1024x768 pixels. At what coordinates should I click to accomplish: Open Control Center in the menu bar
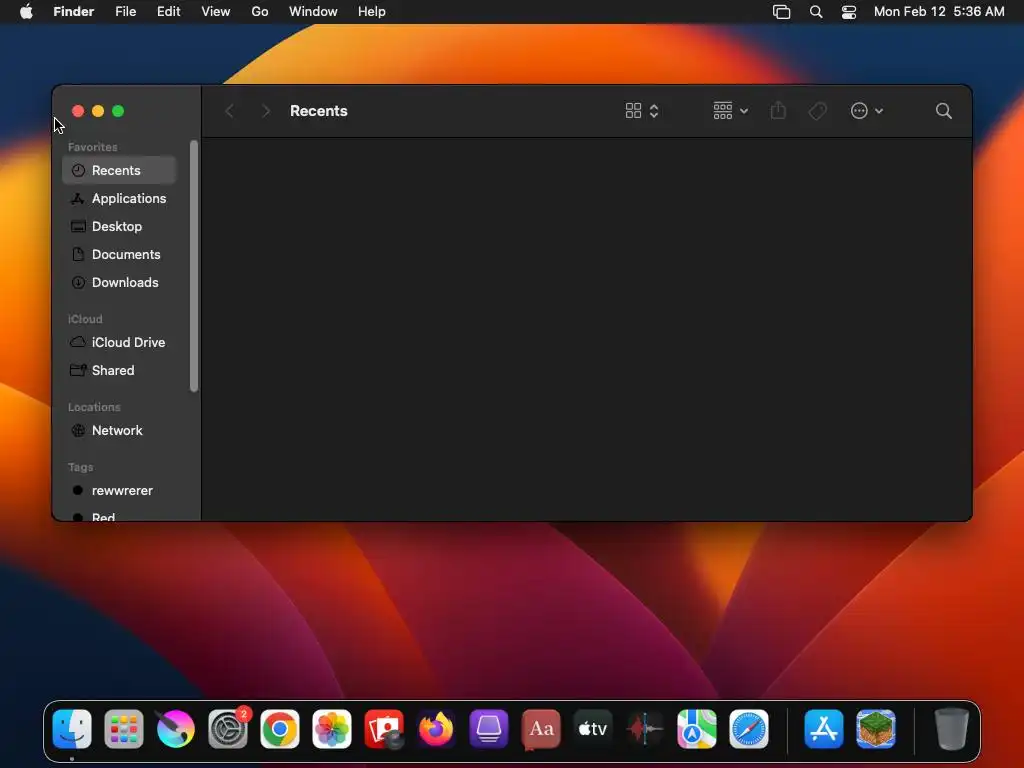point(848,12)
